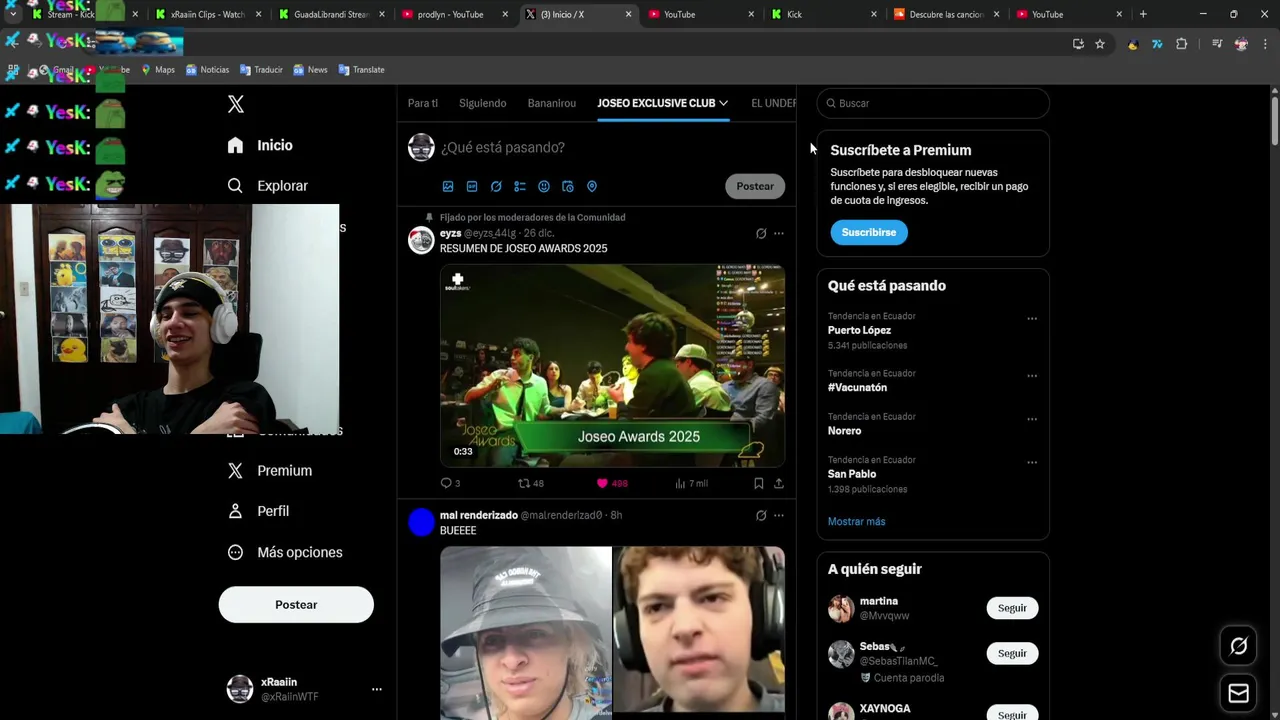
Task: Follow Sebas account
Action: (x=1012, y=653)
